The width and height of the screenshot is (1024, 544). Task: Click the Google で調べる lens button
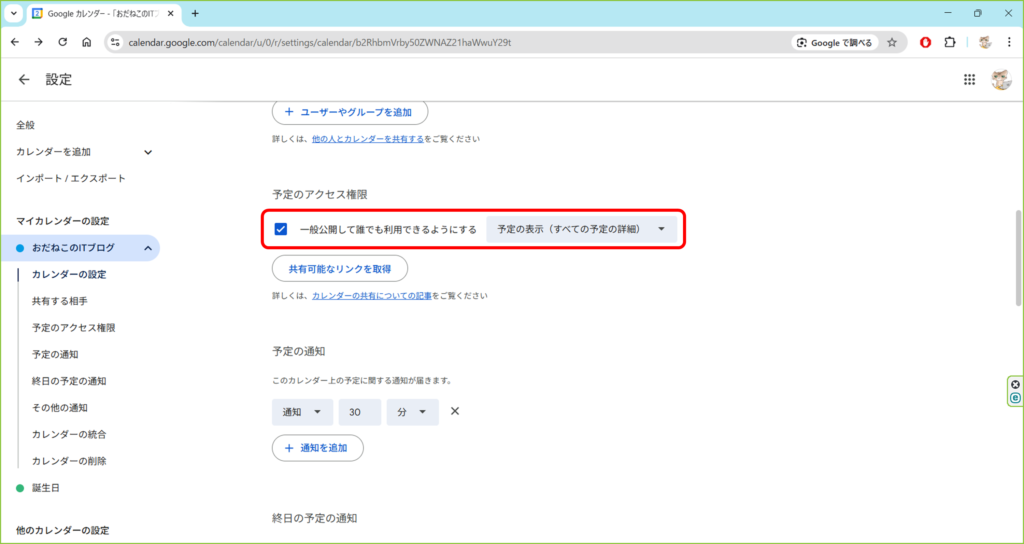pyautogui.click(x=835, y=43)
